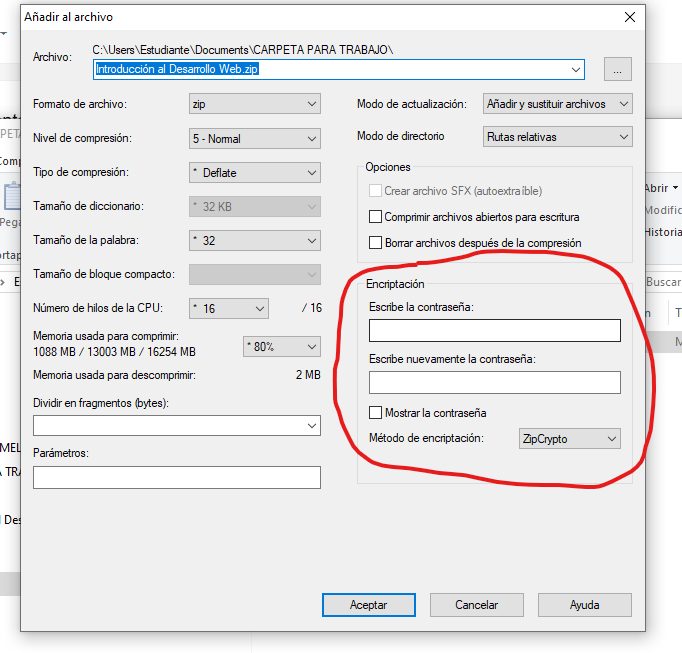Open Modo de directorio Rutas relativas dropdown
The image size is (682, 653).
[x=557, y=137]
